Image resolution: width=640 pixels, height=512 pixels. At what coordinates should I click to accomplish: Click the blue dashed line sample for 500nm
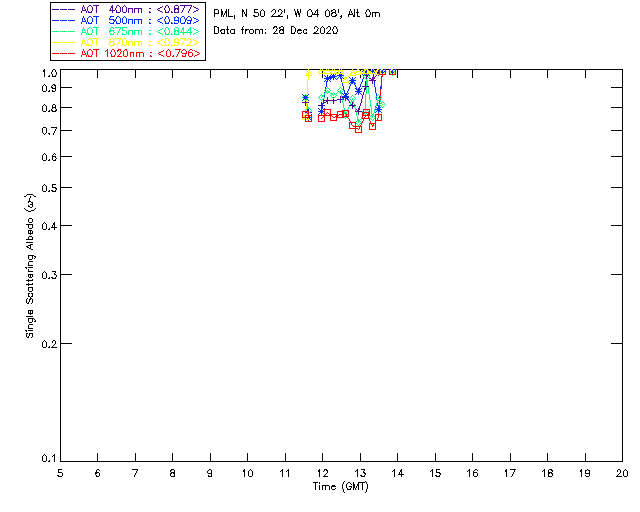click(x=63, y=21)
